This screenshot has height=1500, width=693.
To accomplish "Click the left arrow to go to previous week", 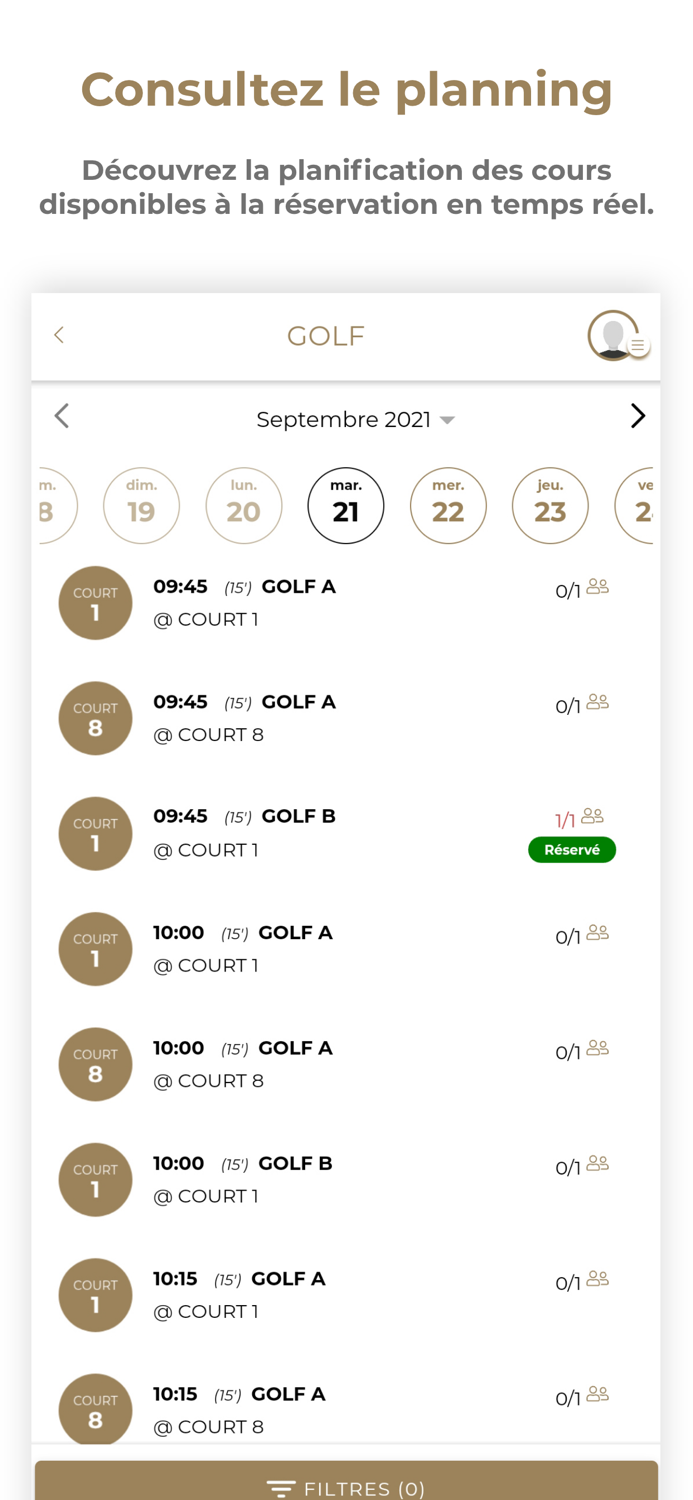I will [61, 416].
